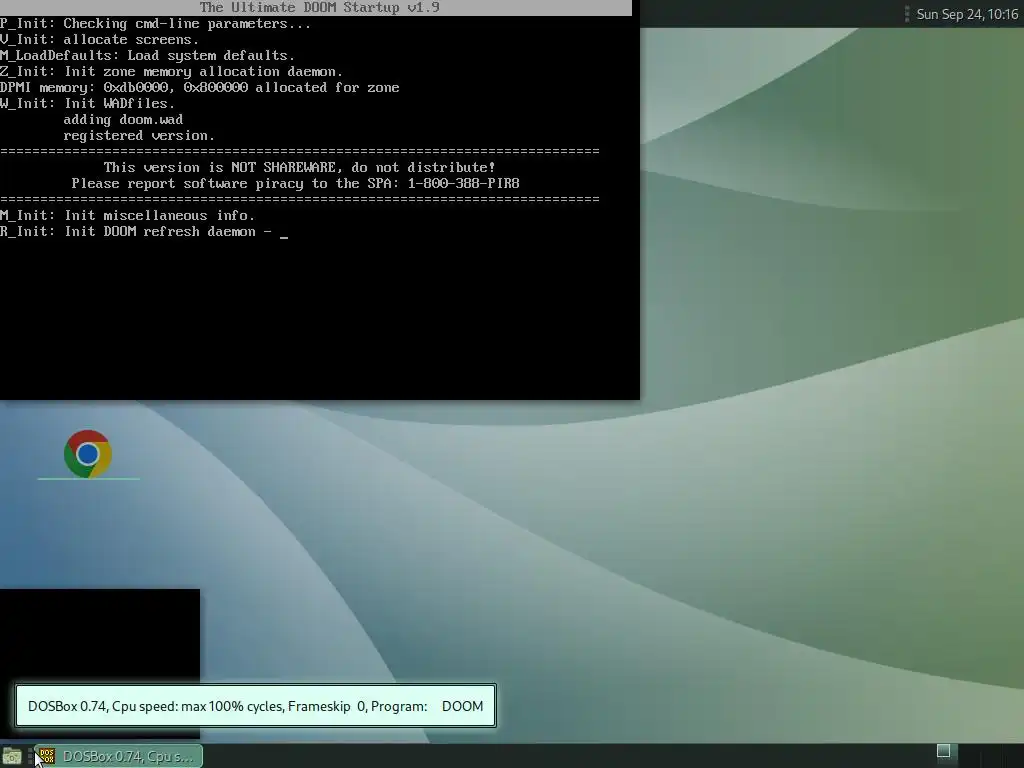
Task: Click the 'V_Init: allocate screens.' line
Action: tap(99, 39)
